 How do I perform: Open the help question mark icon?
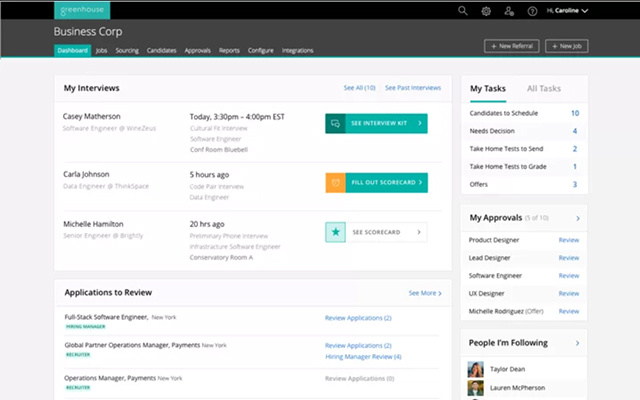click(x=532, y=11)
